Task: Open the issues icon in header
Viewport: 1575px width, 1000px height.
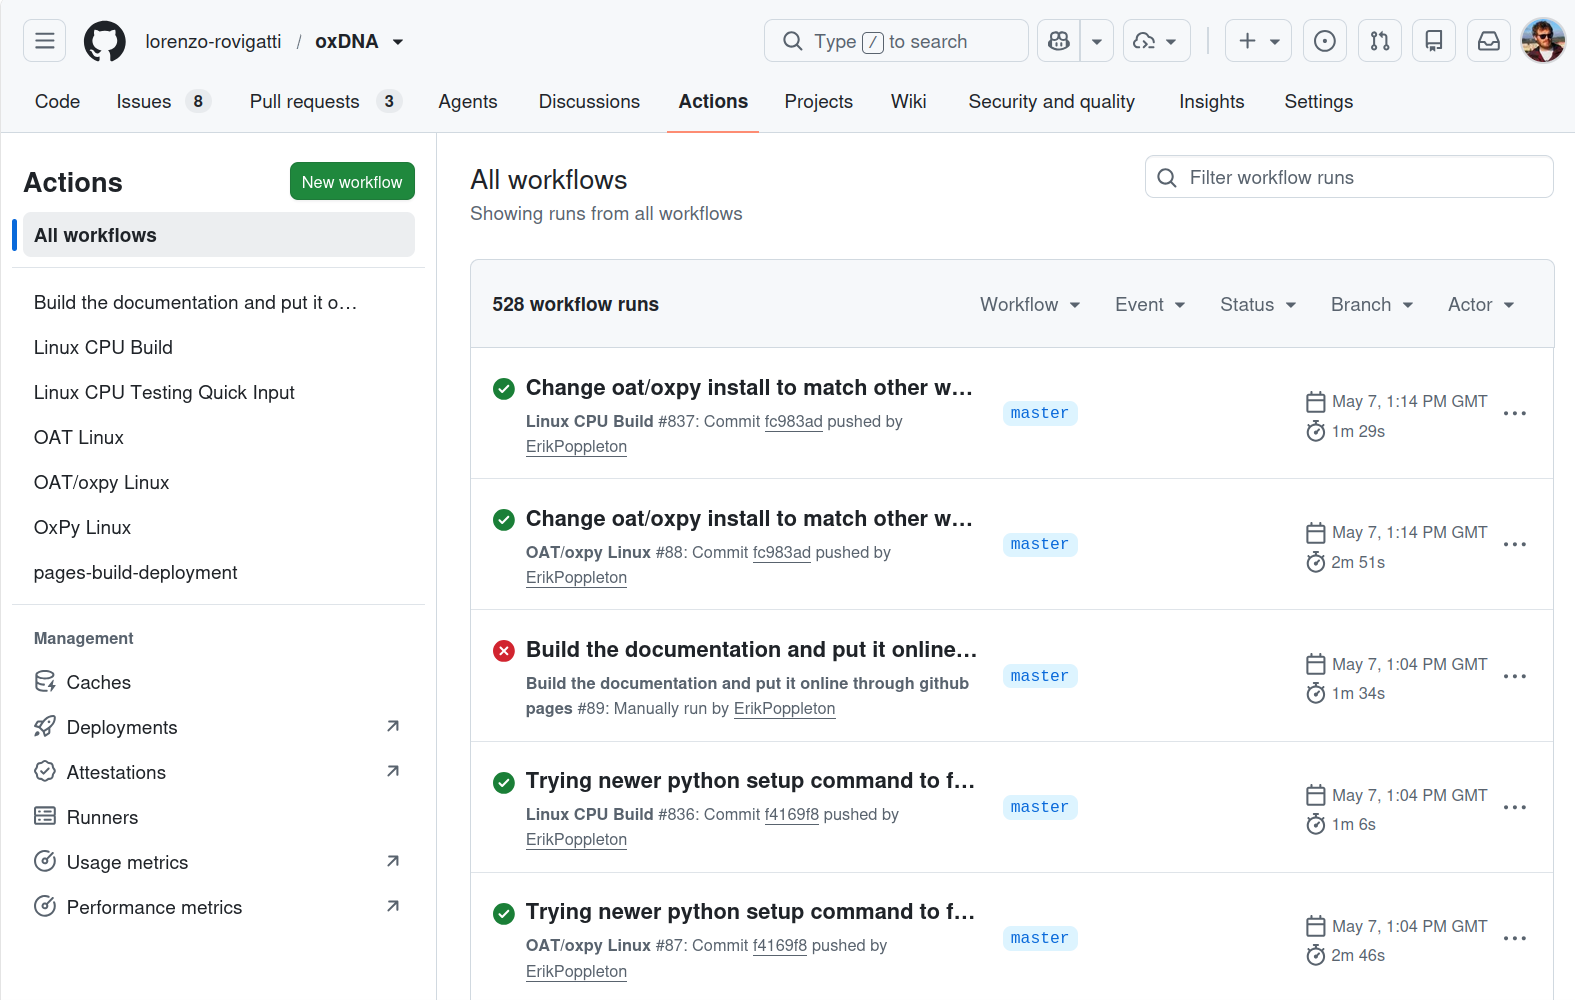Action: [1325, 41]
